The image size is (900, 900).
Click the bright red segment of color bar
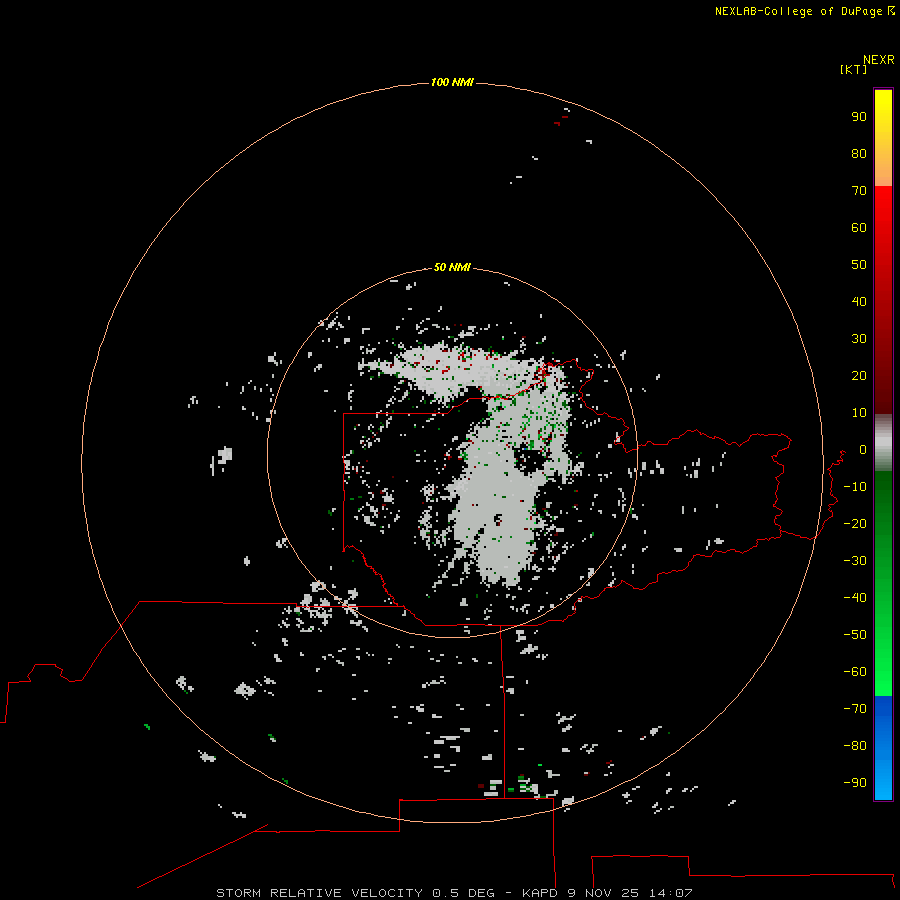(x=883, y=300)
